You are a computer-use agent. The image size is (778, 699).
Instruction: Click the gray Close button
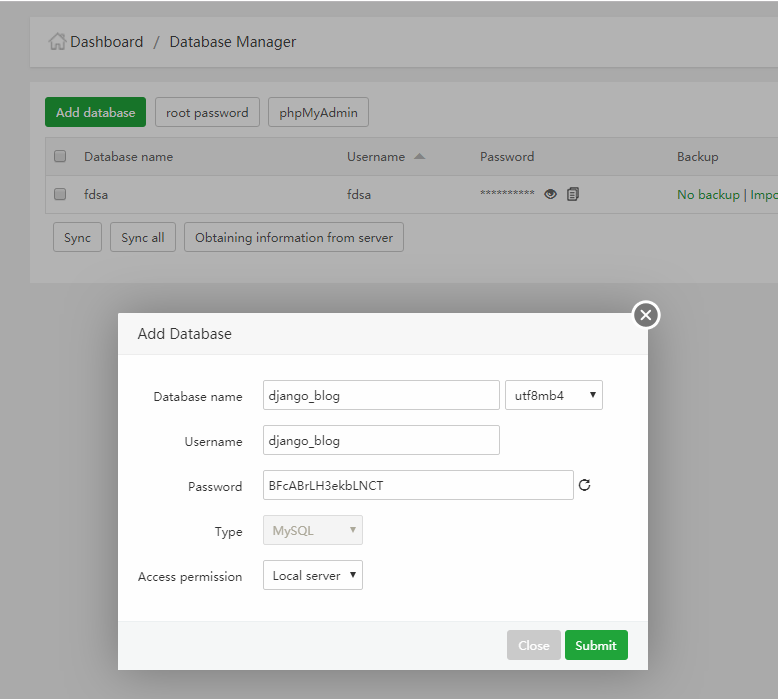click(x=533, y=645)
